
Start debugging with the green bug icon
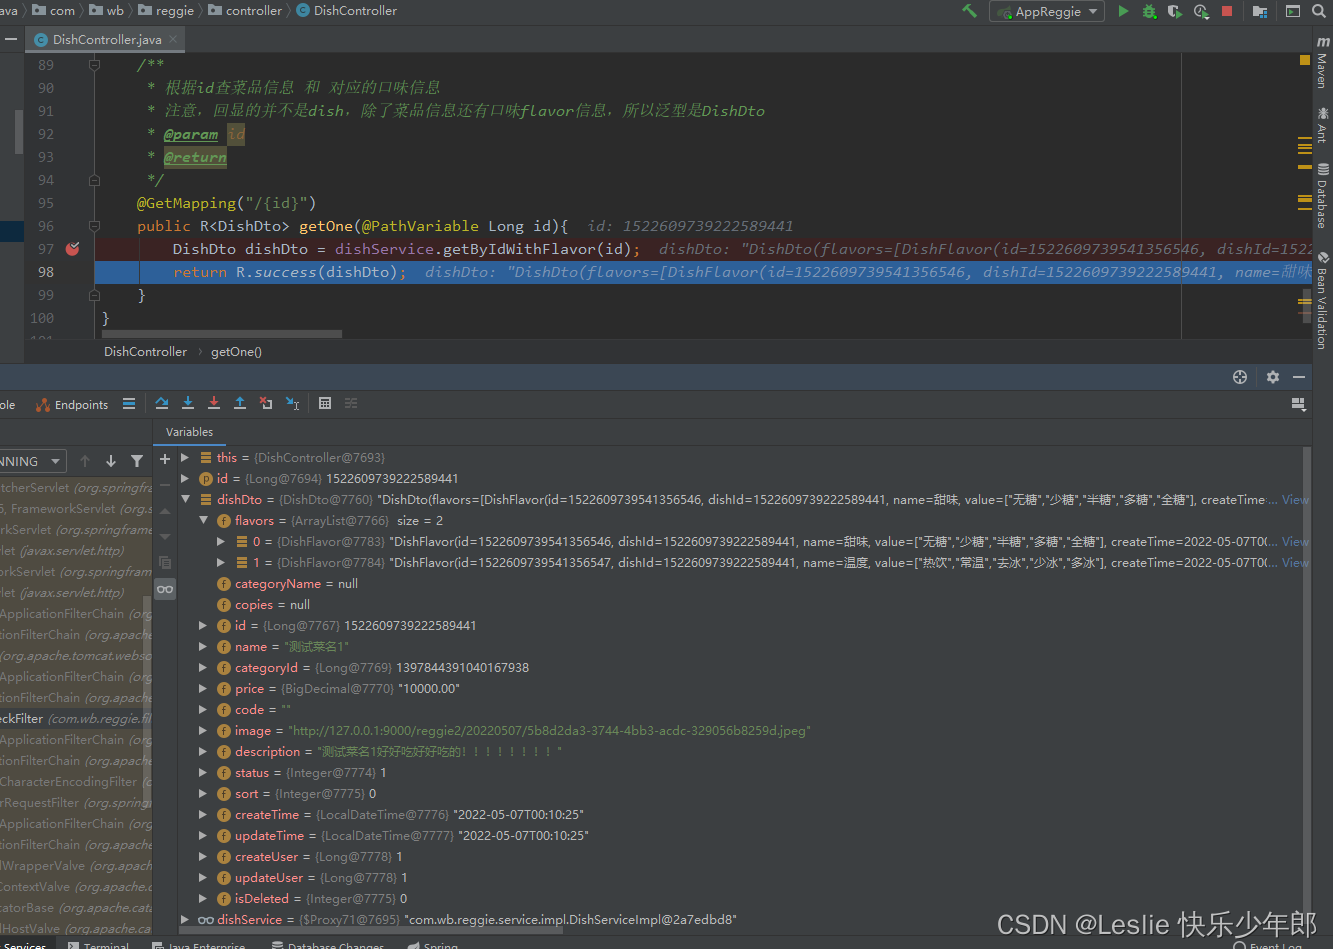click(1149, 11)
